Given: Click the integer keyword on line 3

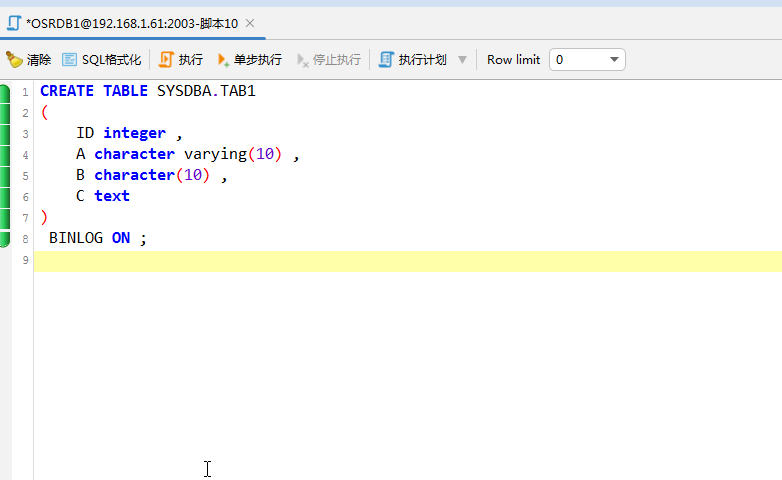Looking at the screenshot, I should point(134,133).
